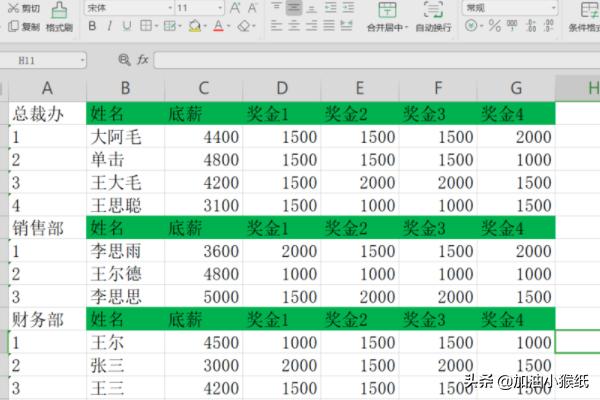Click the distributed alignment icon
This screenshot has height=400, width=600.
[x=346, y=26]
